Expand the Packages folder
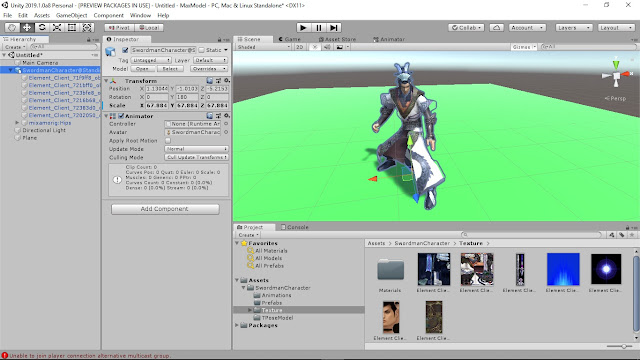This screenshot has height=360, width=640. [237, 325]
